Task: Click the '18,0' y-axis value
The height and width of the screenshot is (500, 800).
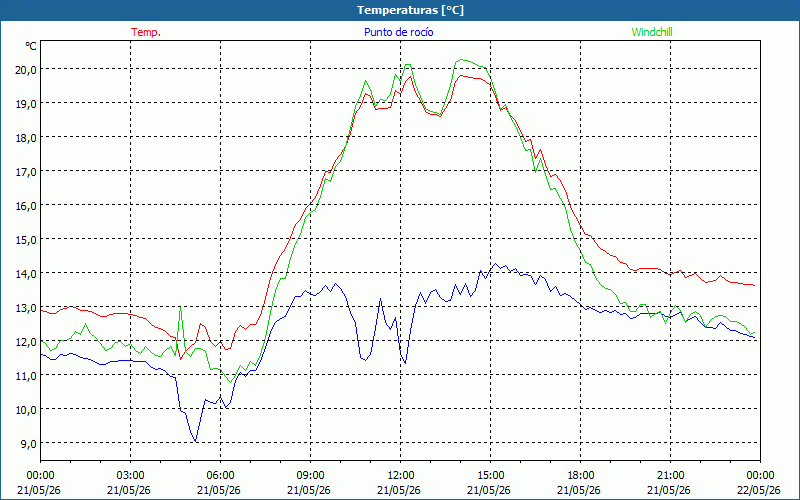Action: (26, 138)
